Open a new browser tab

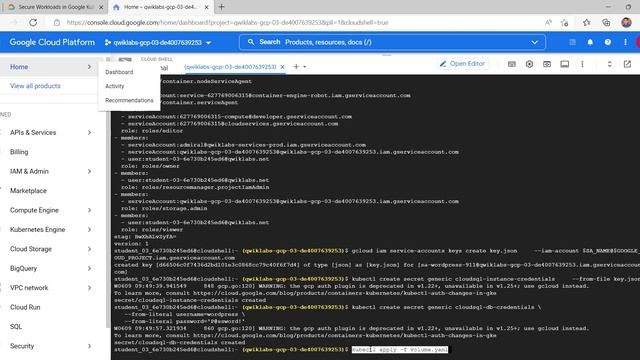pyautogui.click(x=221, y=7)
